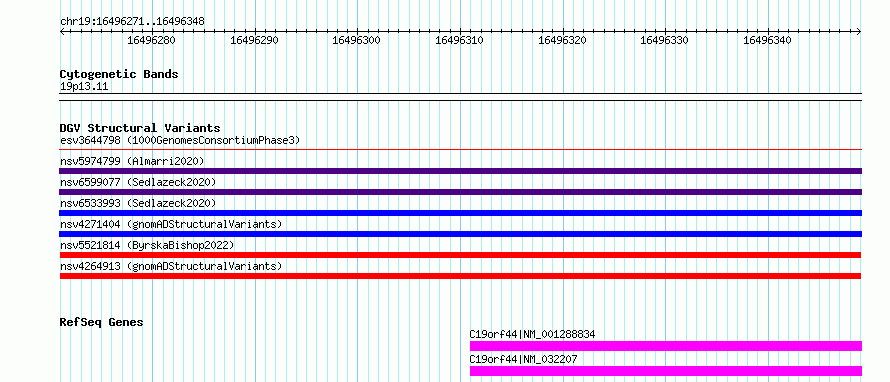This screenshot has height=382, width=890.
Task: Click ruler position label 16496330
Action: click(x=664, y=40)
